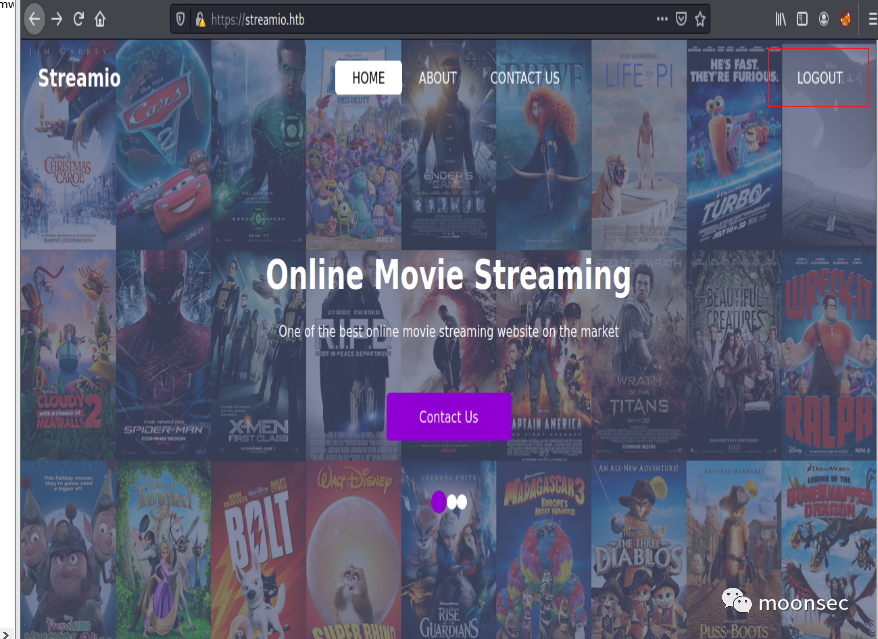Click LOGOUT in the navigation bar
The image size is (878, 639).
[x=819, y=78]
